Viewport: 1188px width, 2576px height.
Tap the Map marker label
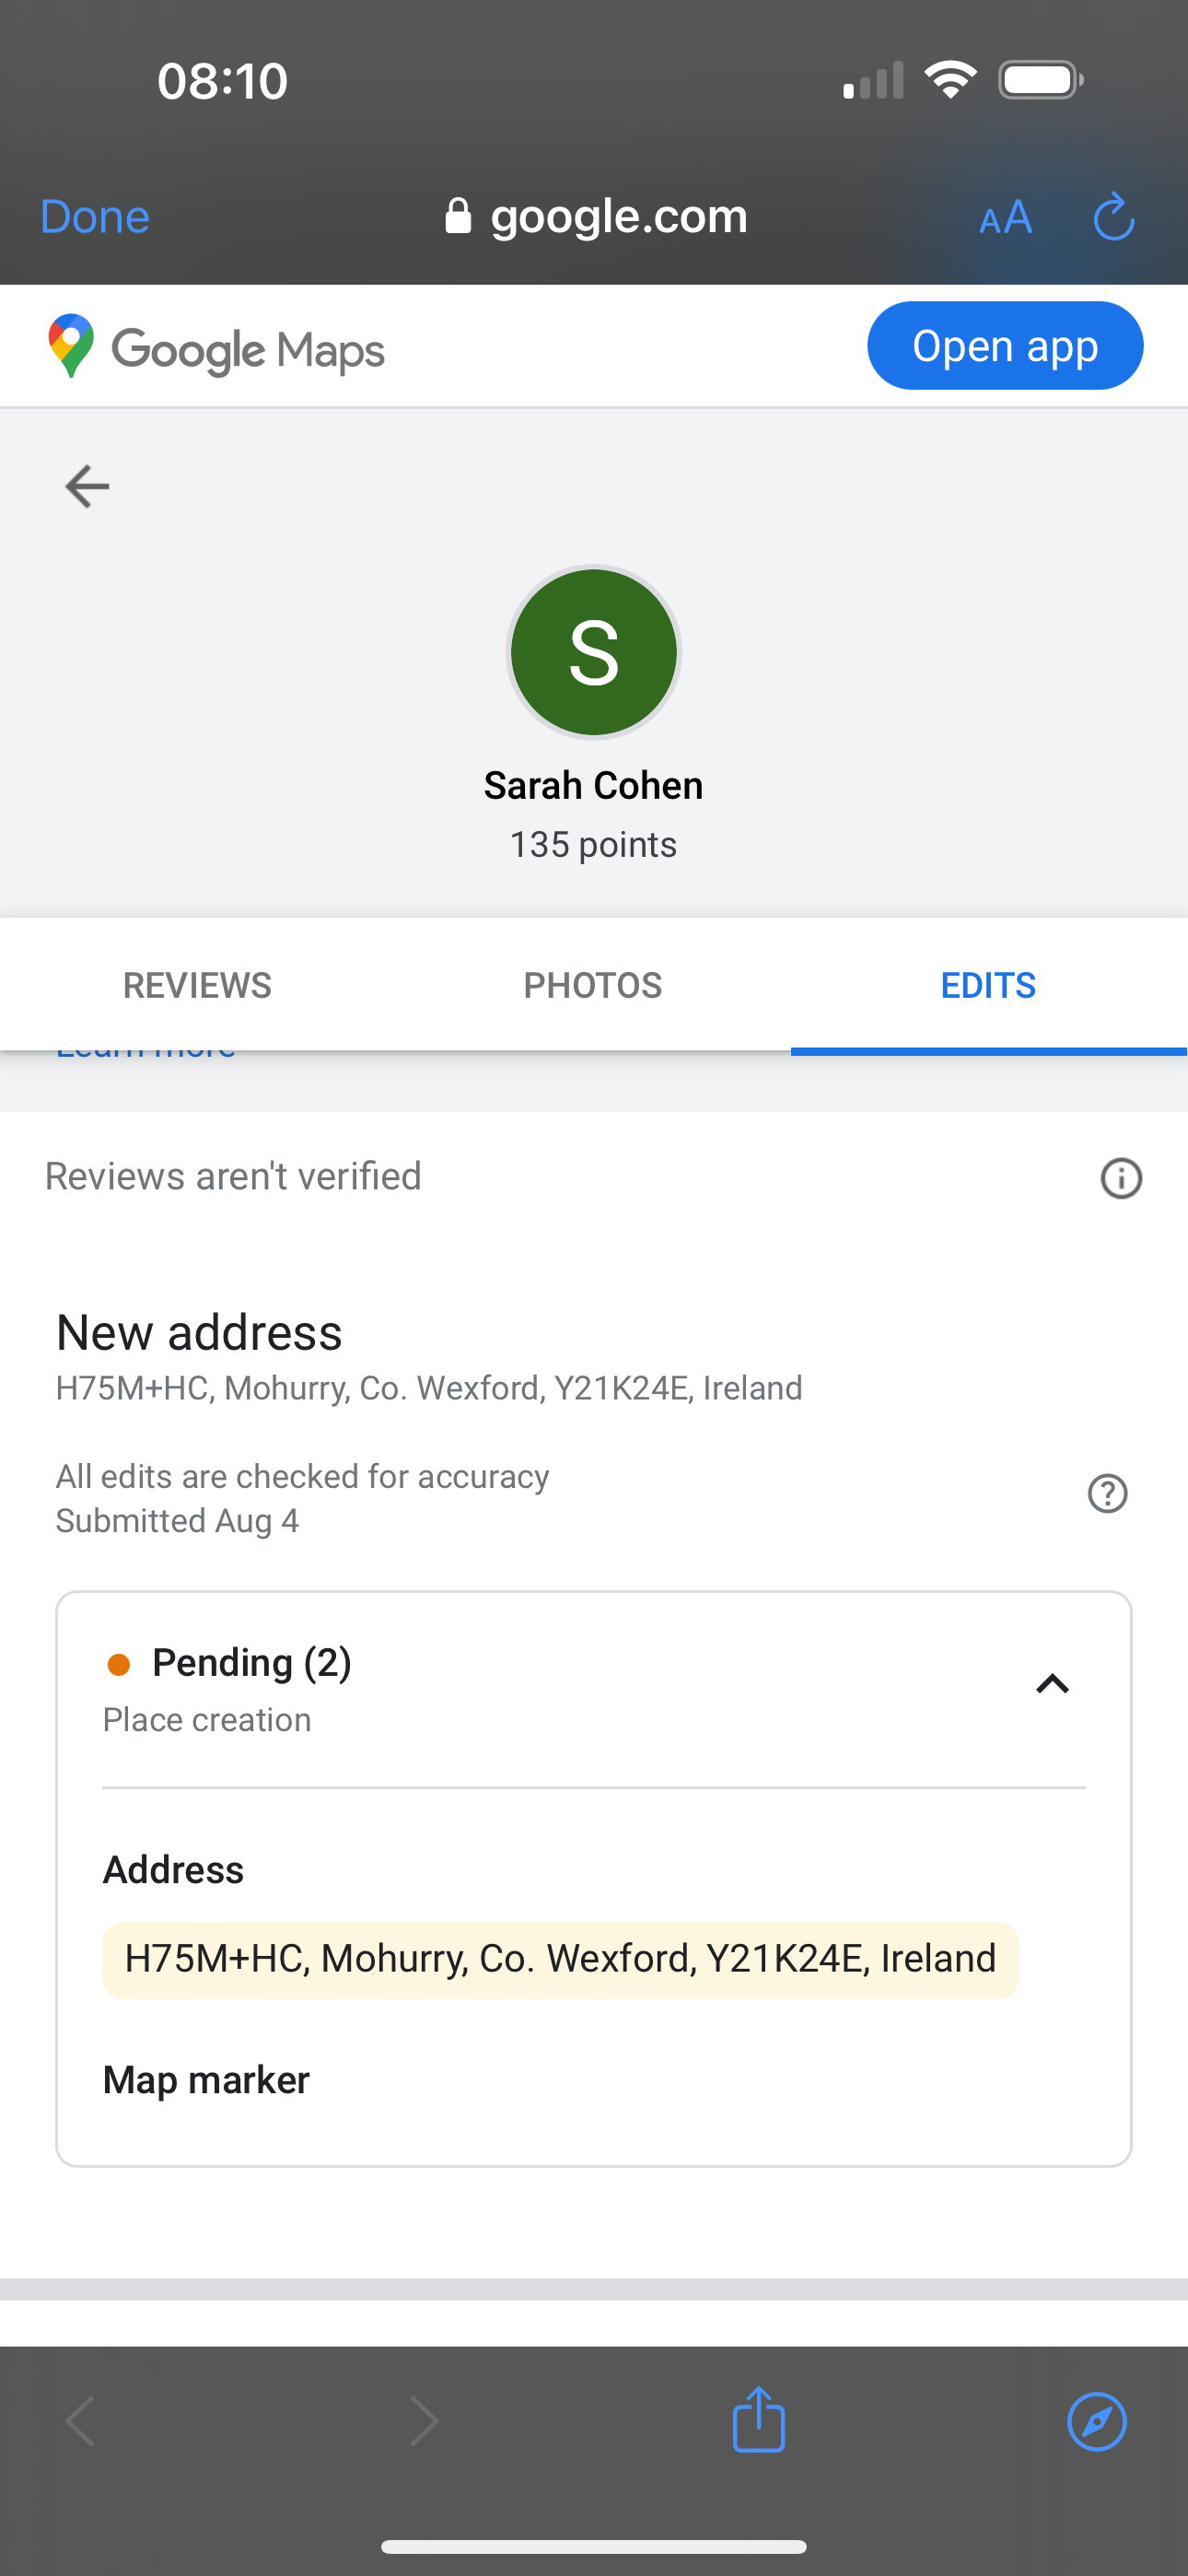[206, 2080]
